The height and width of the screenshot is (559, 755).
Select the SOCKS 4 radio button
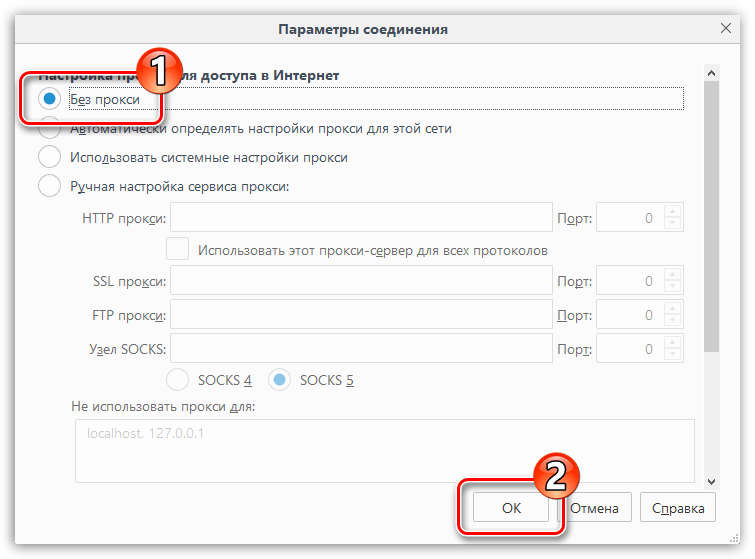tap(178, 380)
